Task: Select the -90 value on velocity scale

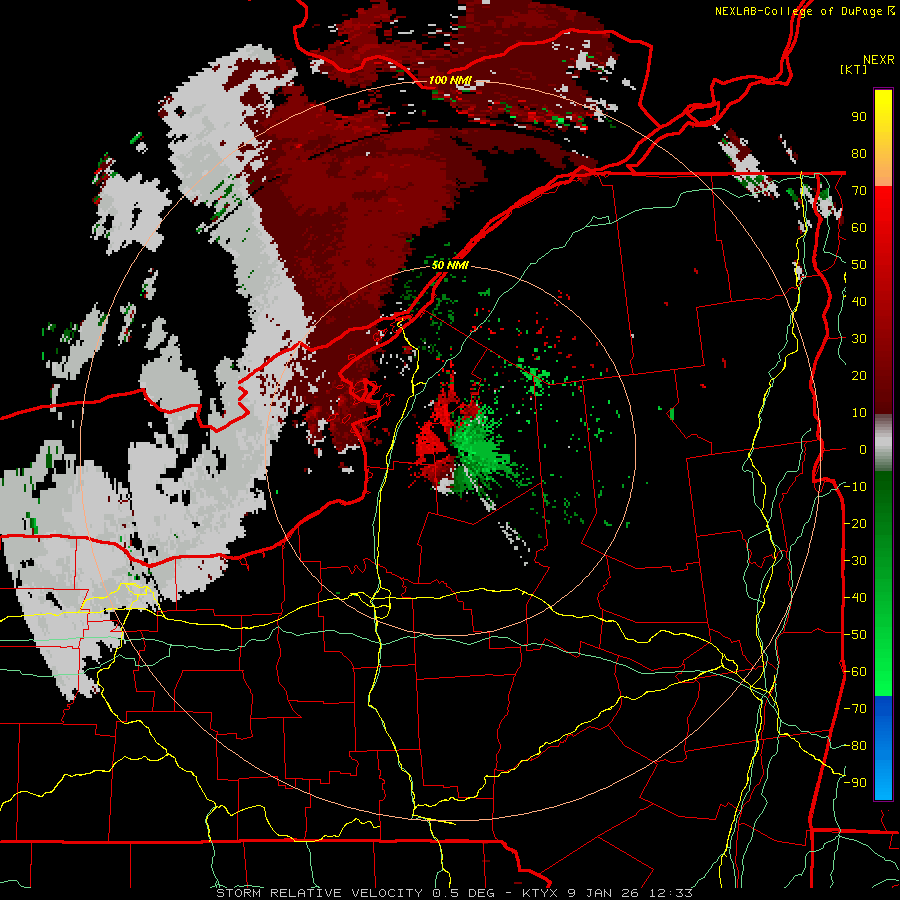Action: 855,783
